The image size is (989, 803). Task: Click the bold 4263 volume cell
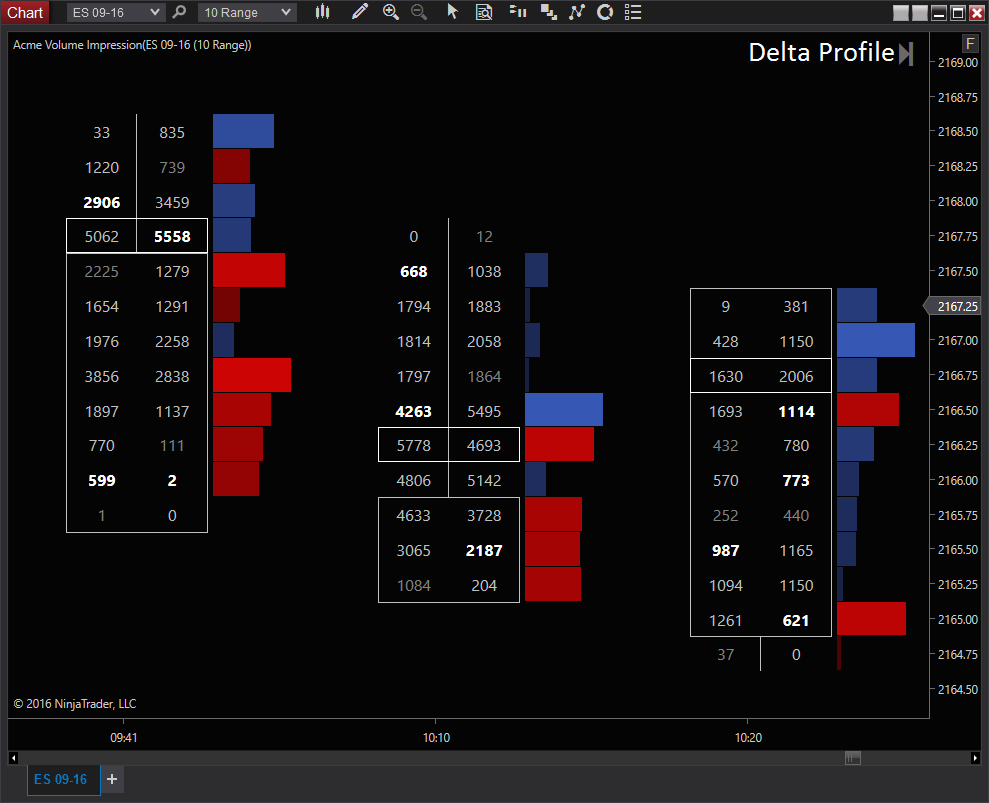[x=414, y=412]
